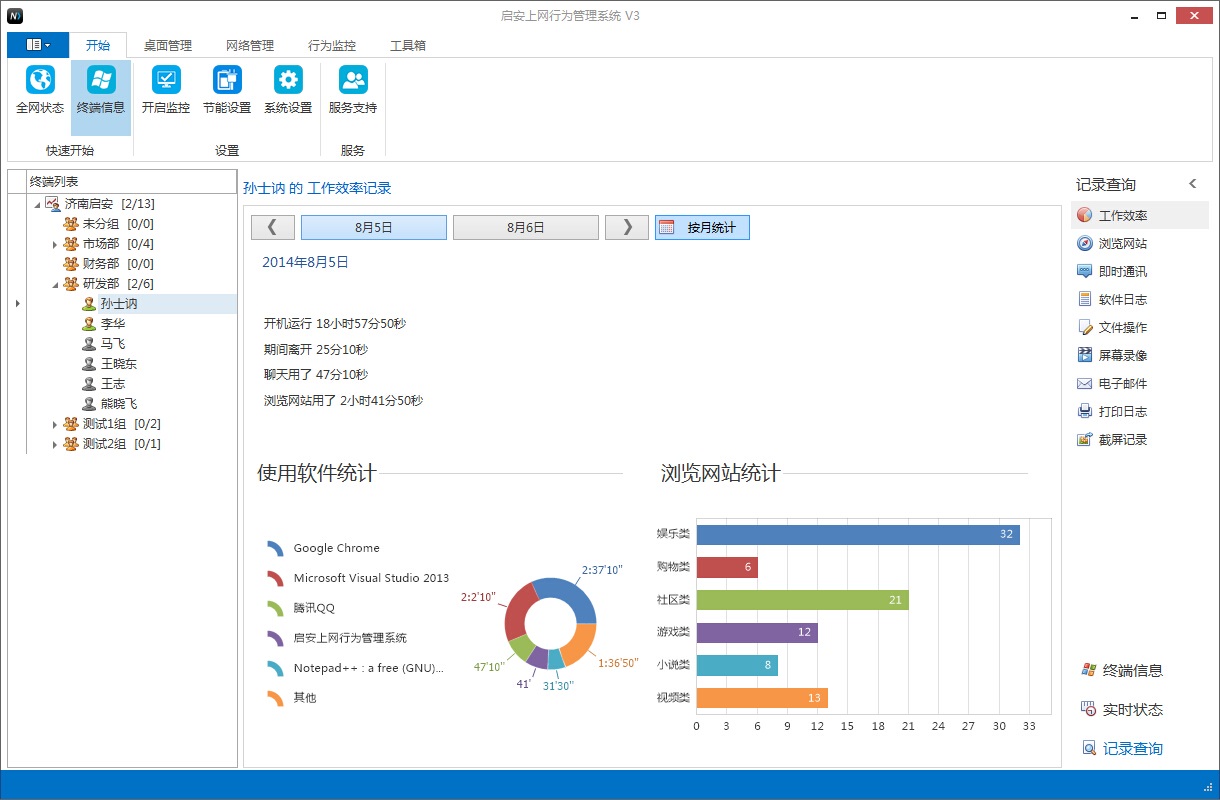
Task: Collapse the 济南启安 root node
Action: pyautogui.click(x=37, y=204)
